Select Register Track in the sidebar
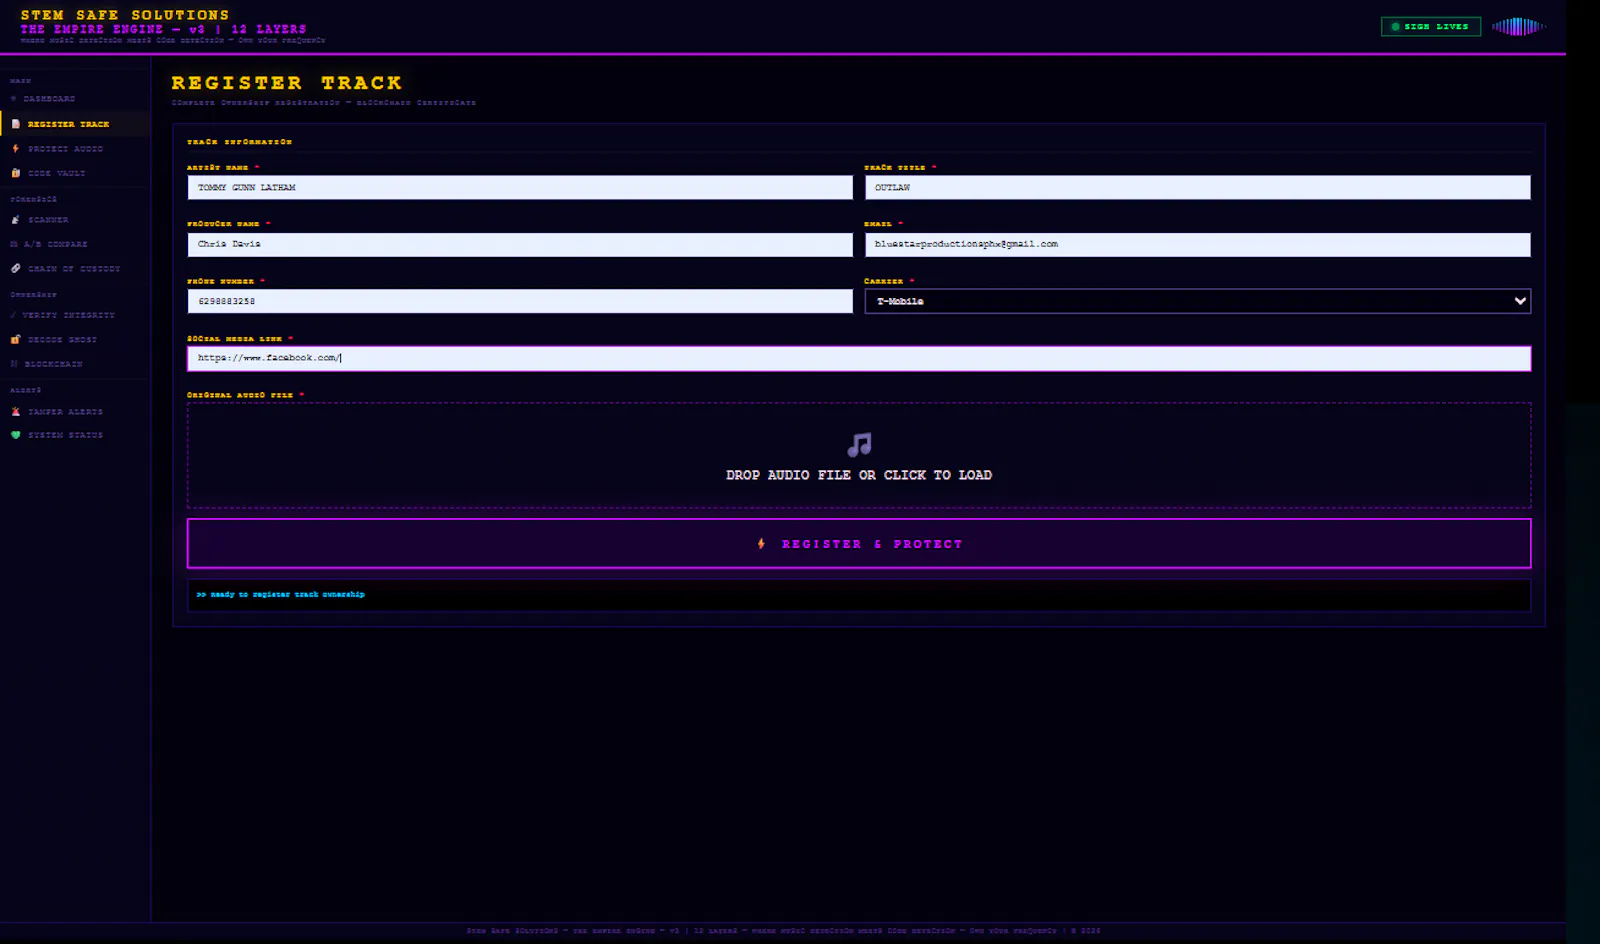Screen dimensions: 1600x944 point(75,124)
